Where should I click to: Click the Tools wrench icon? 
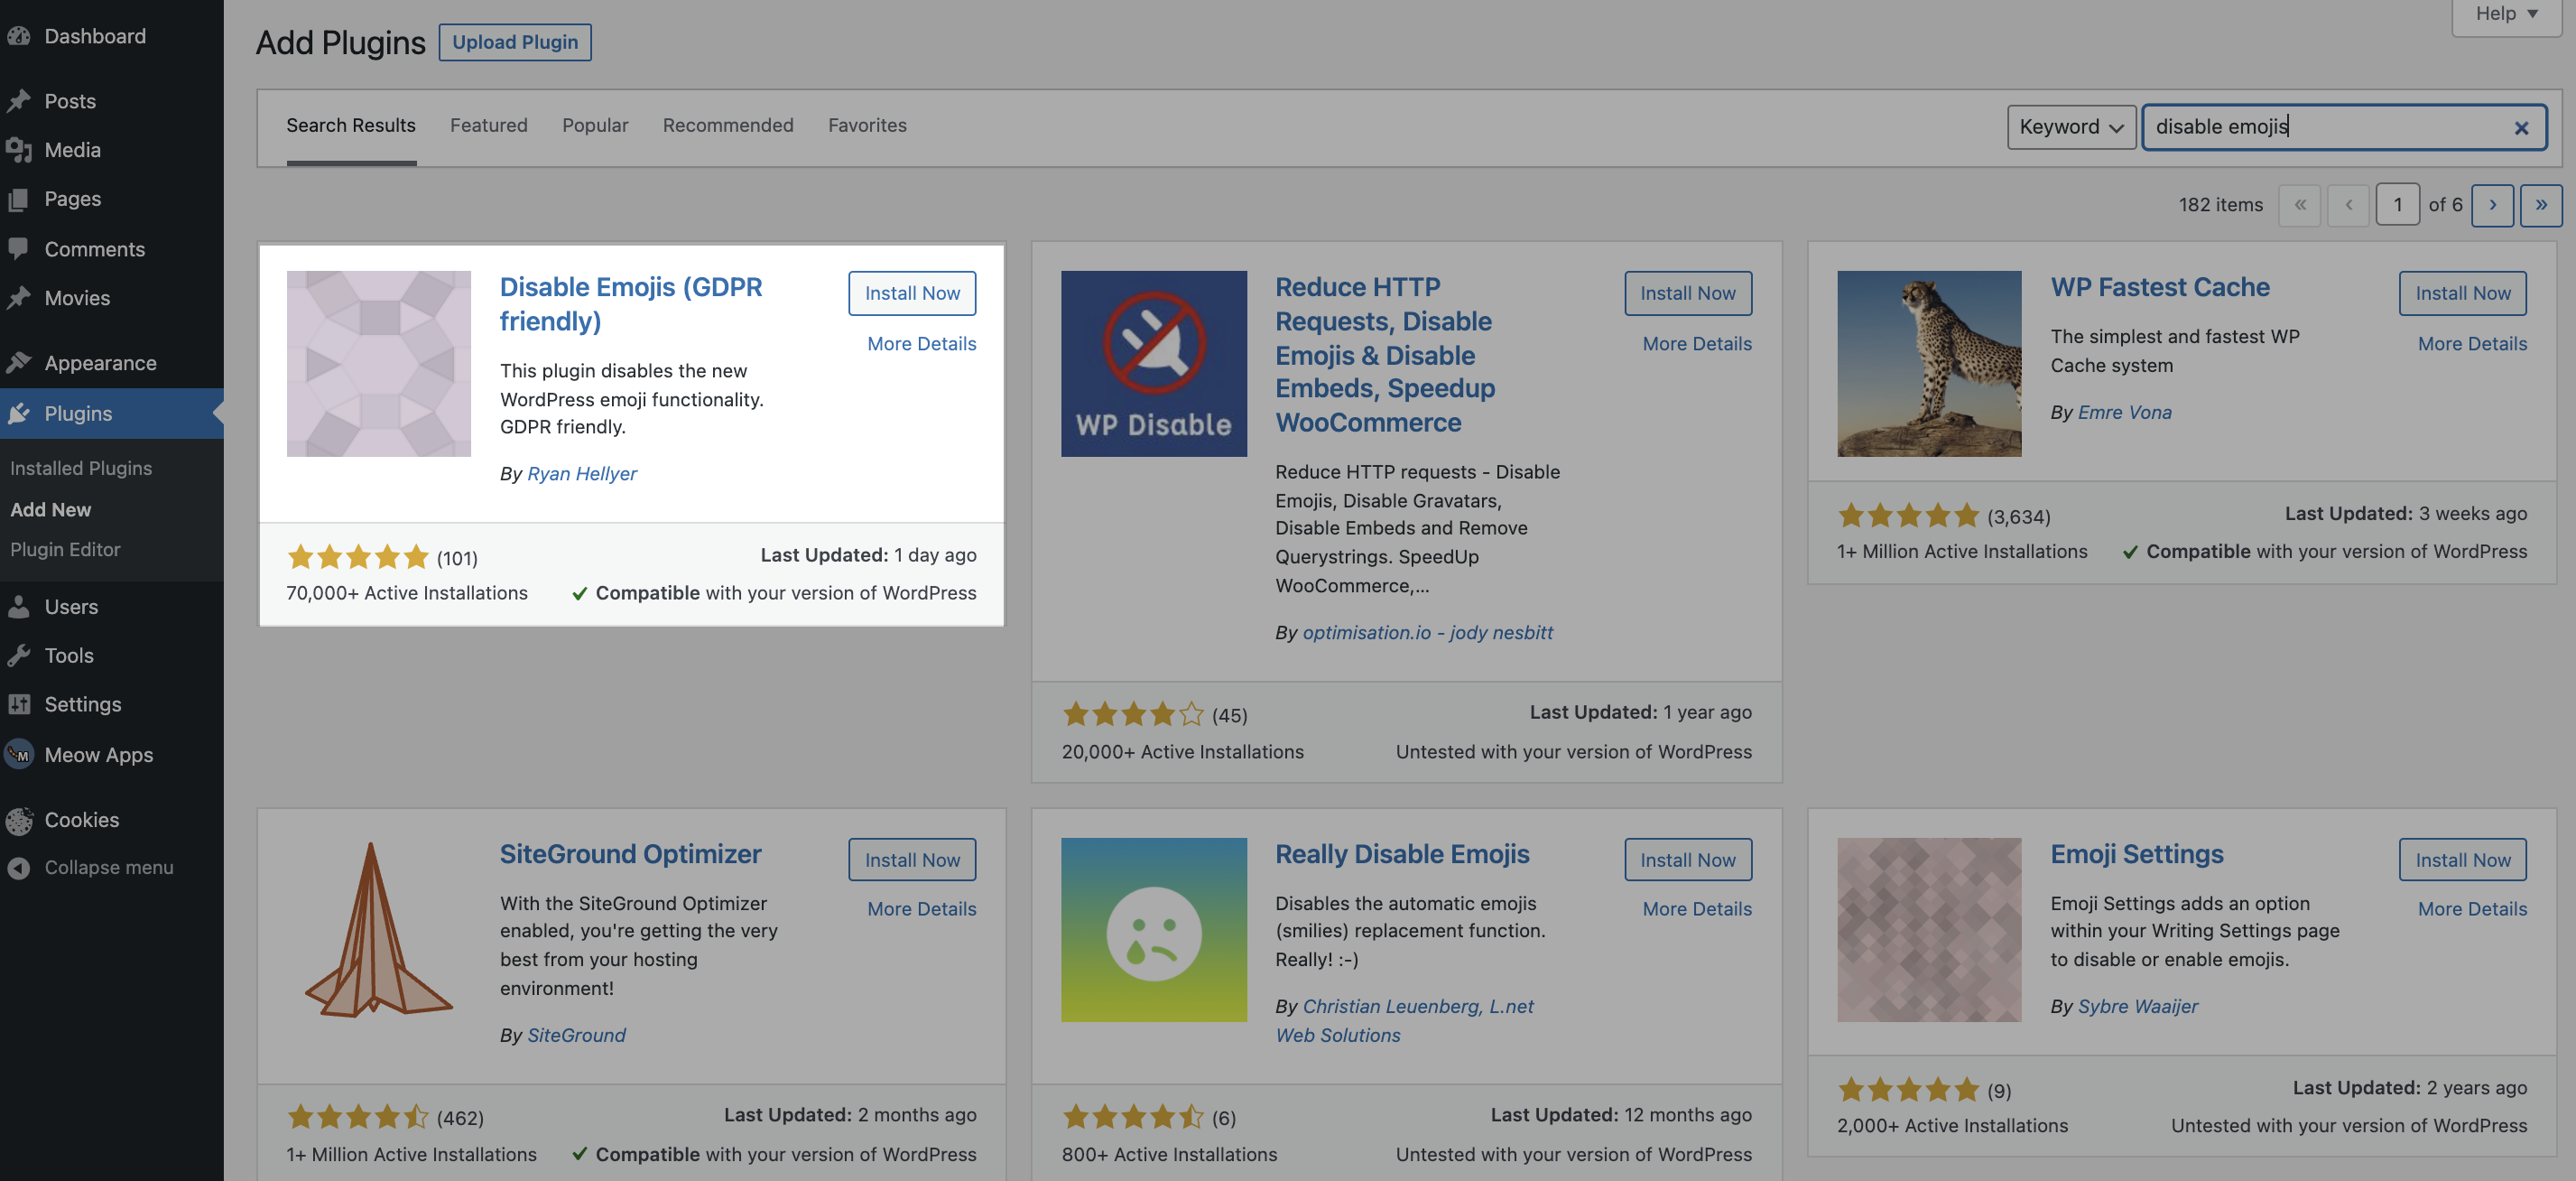coord(18,655)
